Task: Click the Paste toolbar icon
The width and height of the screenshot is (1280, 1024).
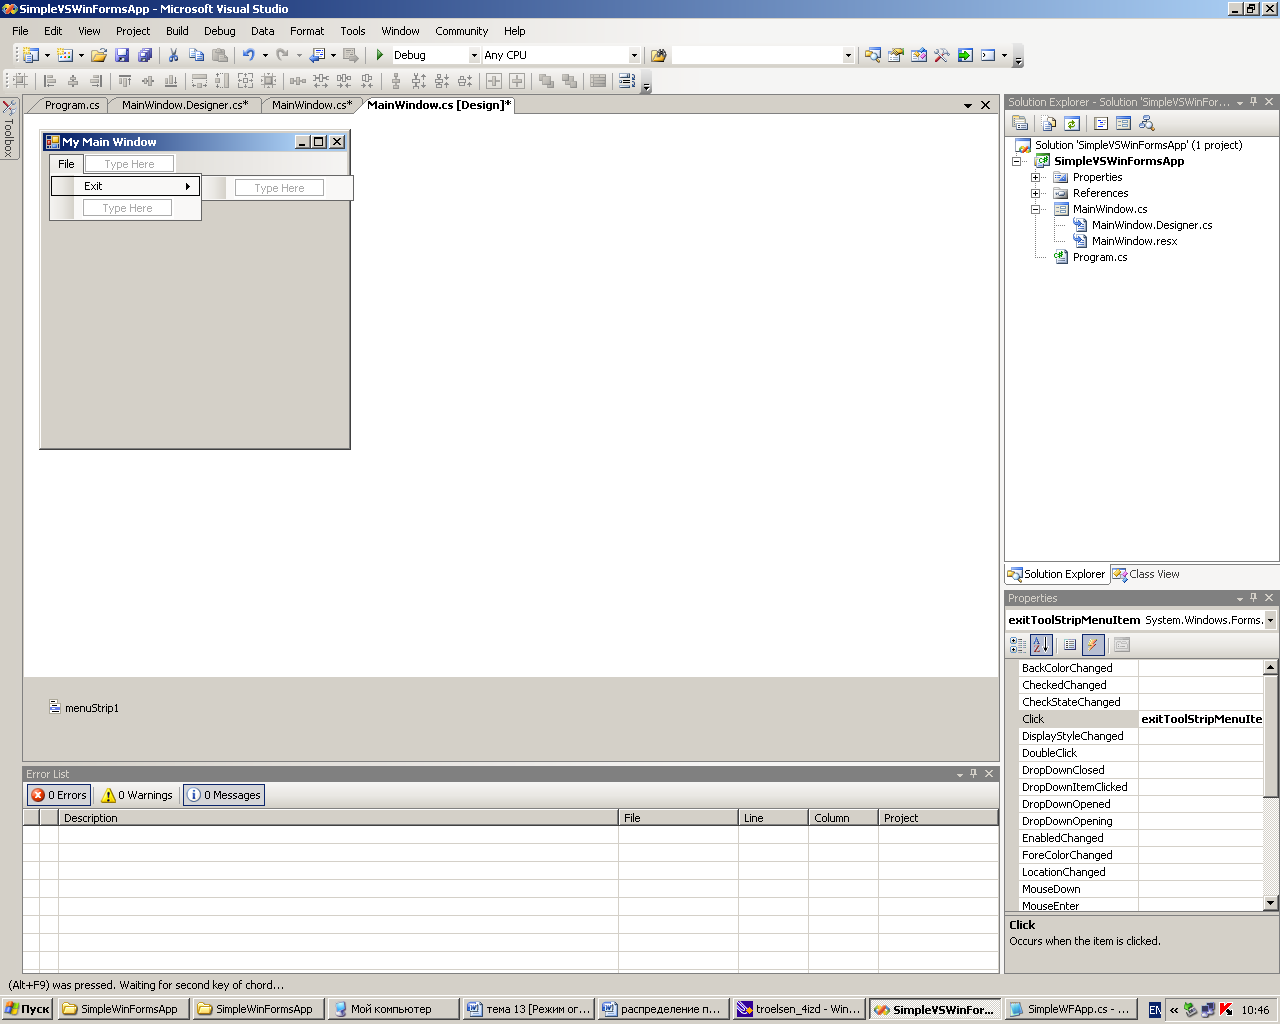Action: pyautogui.click(x=220, y=55)
